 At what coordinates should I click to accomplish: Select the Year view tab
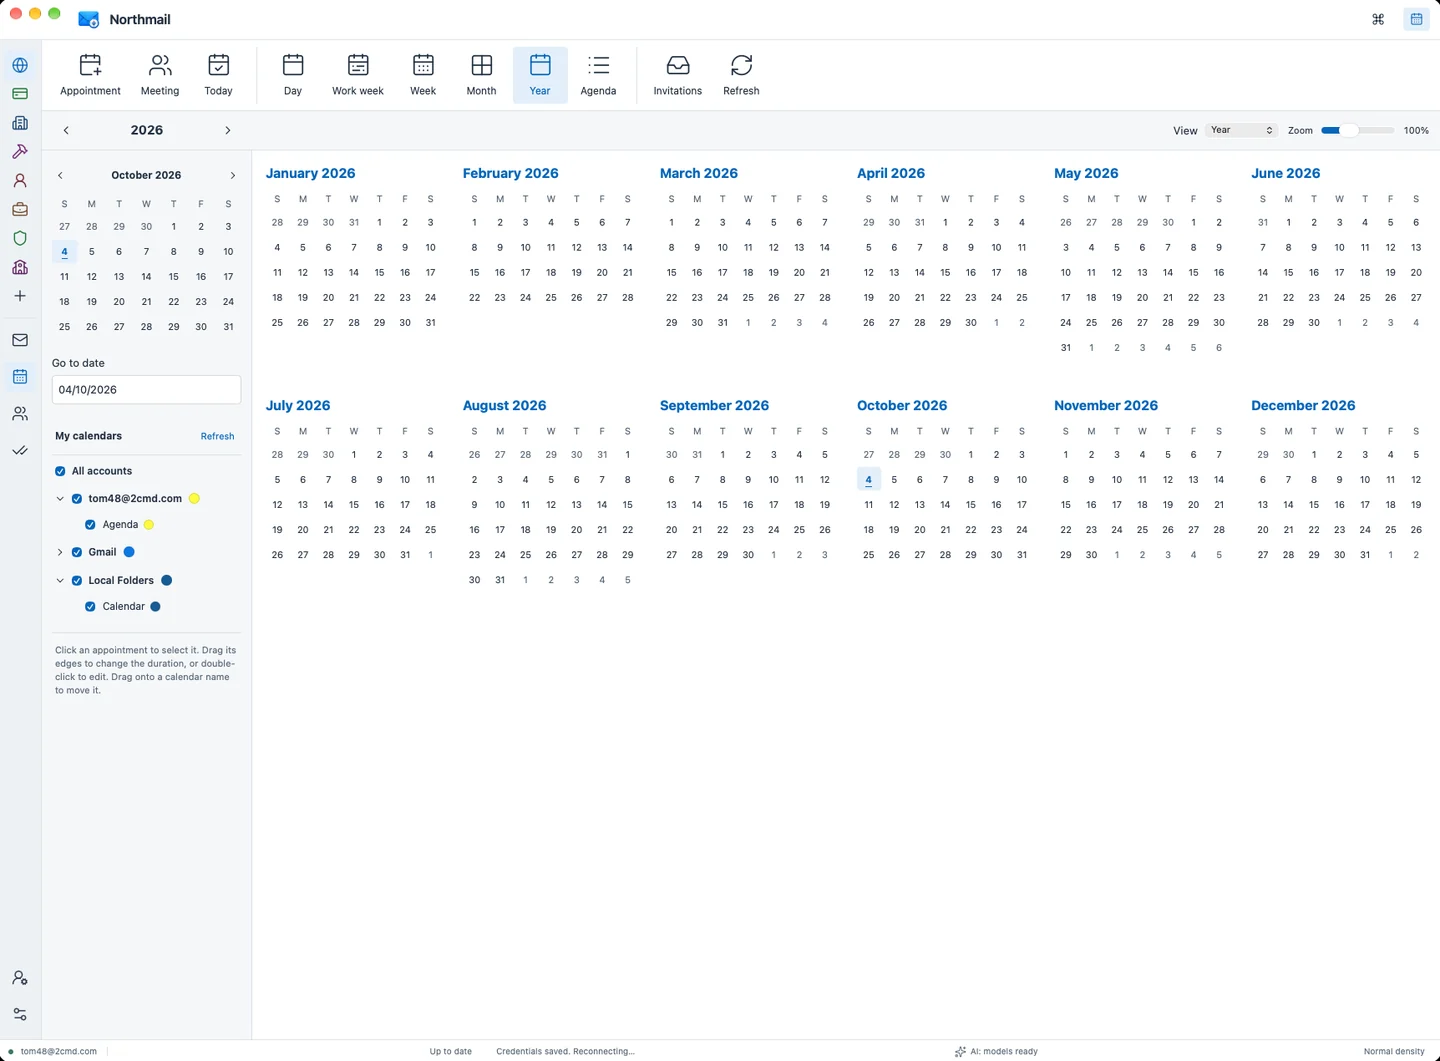point(540,75)
